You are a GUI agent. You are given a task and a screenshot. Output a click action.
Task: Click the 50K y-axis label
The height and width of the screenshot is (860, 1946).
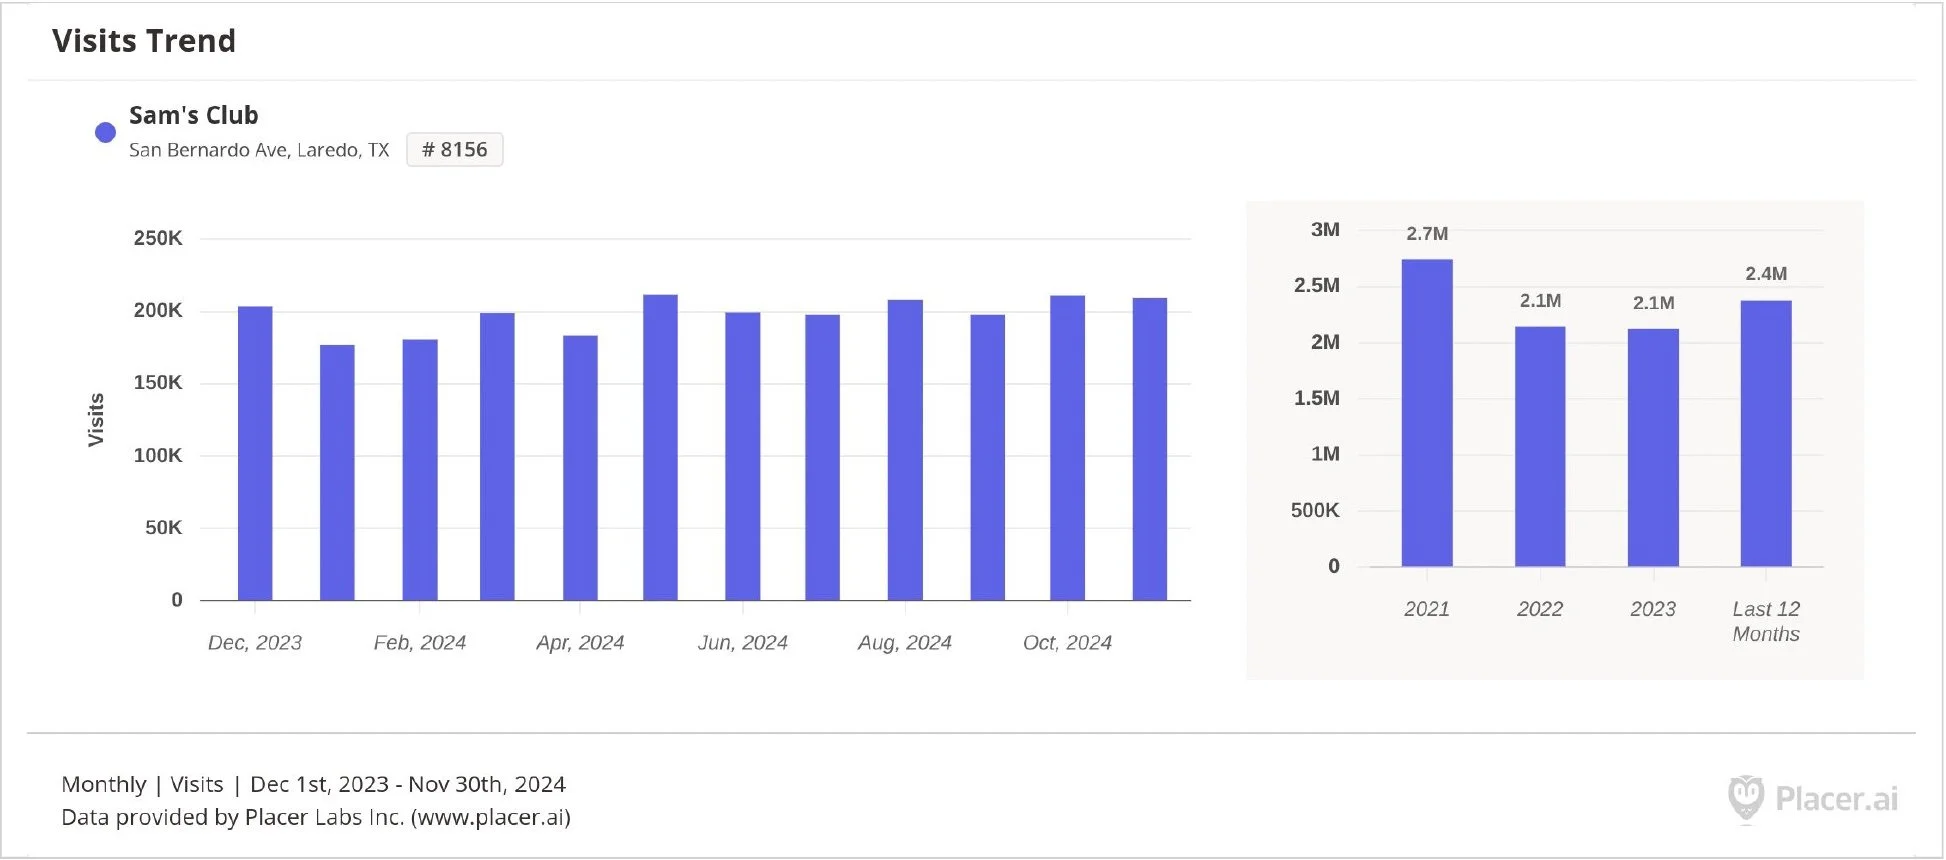[164, 527]
